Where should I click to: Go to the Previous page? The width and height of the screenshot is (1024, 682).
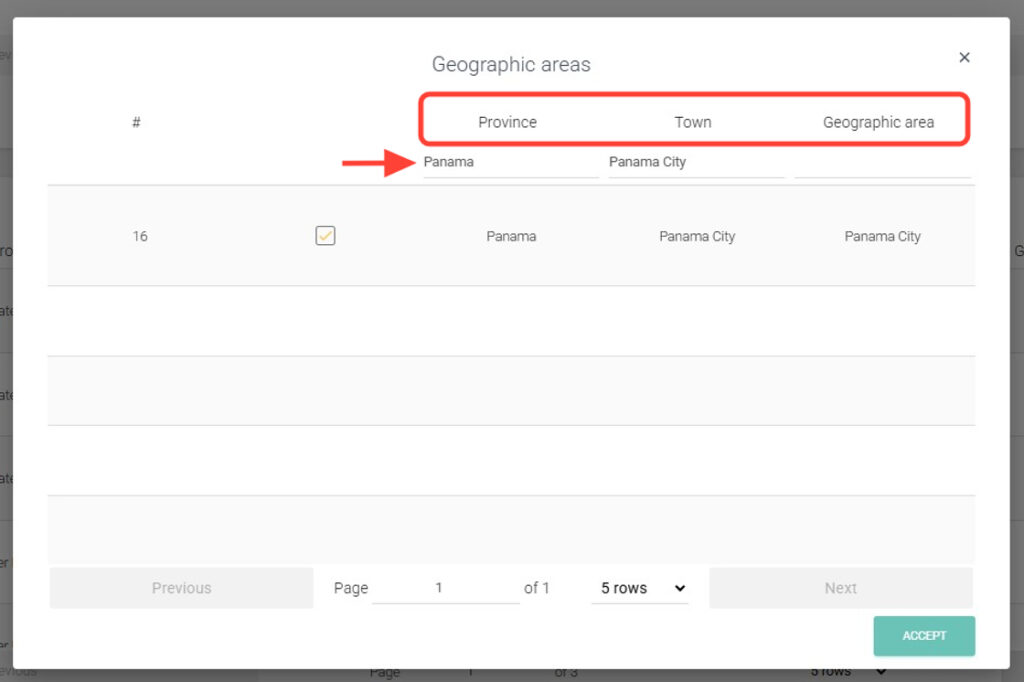tap(181, 588)
